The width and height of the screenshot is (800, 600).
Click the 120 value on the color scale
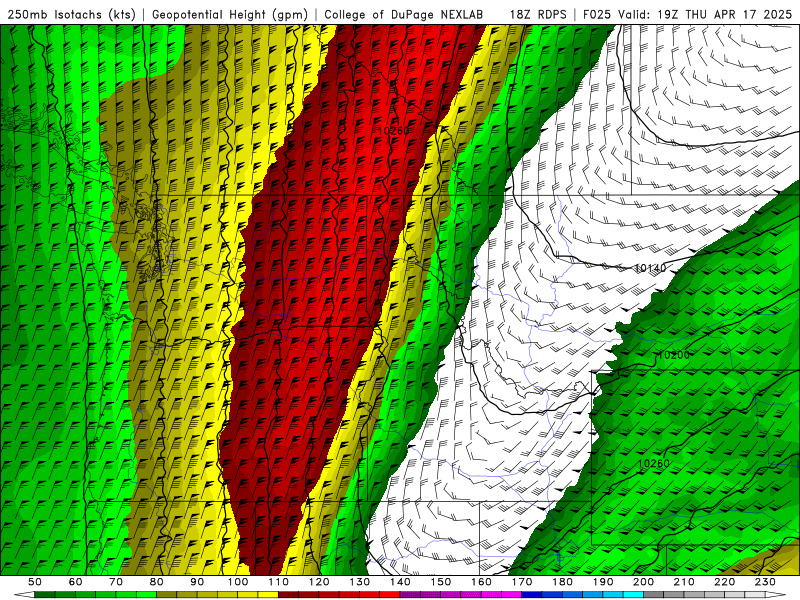319,582
